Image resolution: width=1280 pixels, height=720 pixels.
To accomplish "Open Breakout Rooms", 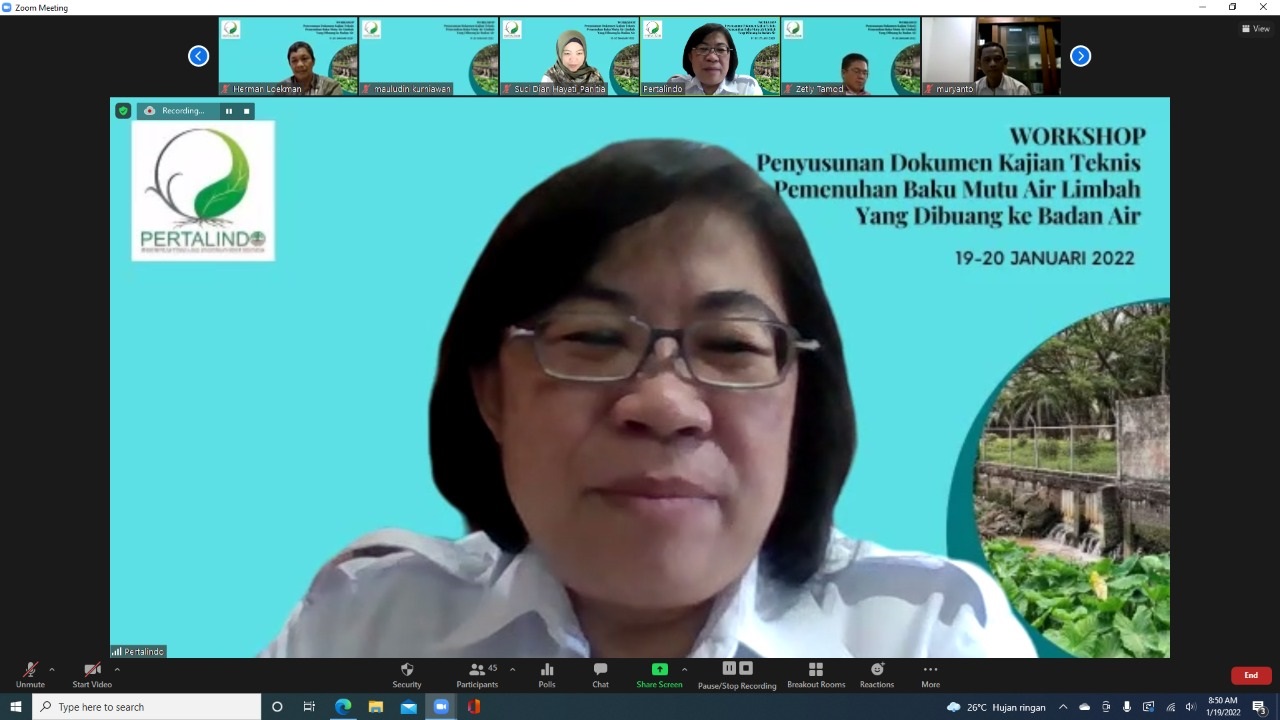I will [816, 675].
